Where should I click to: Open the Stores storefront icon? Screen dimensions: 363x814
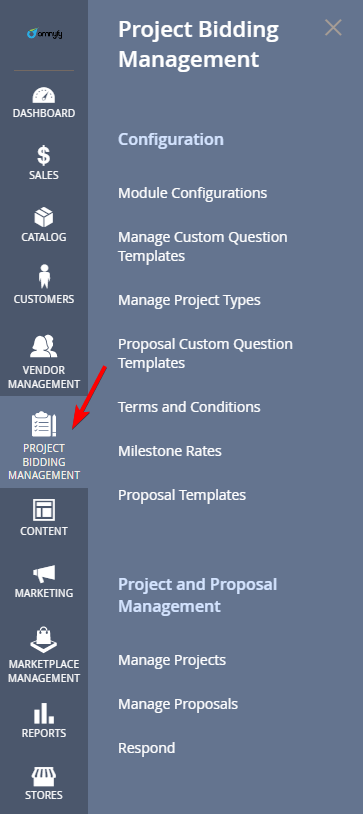coord(44,776)
